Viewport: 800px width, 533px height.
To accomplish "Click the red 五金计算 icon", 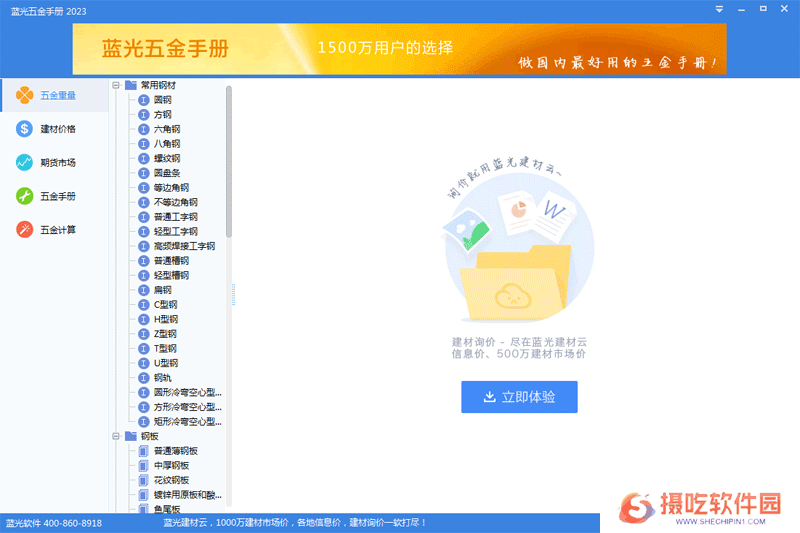I will coord(24,230).
